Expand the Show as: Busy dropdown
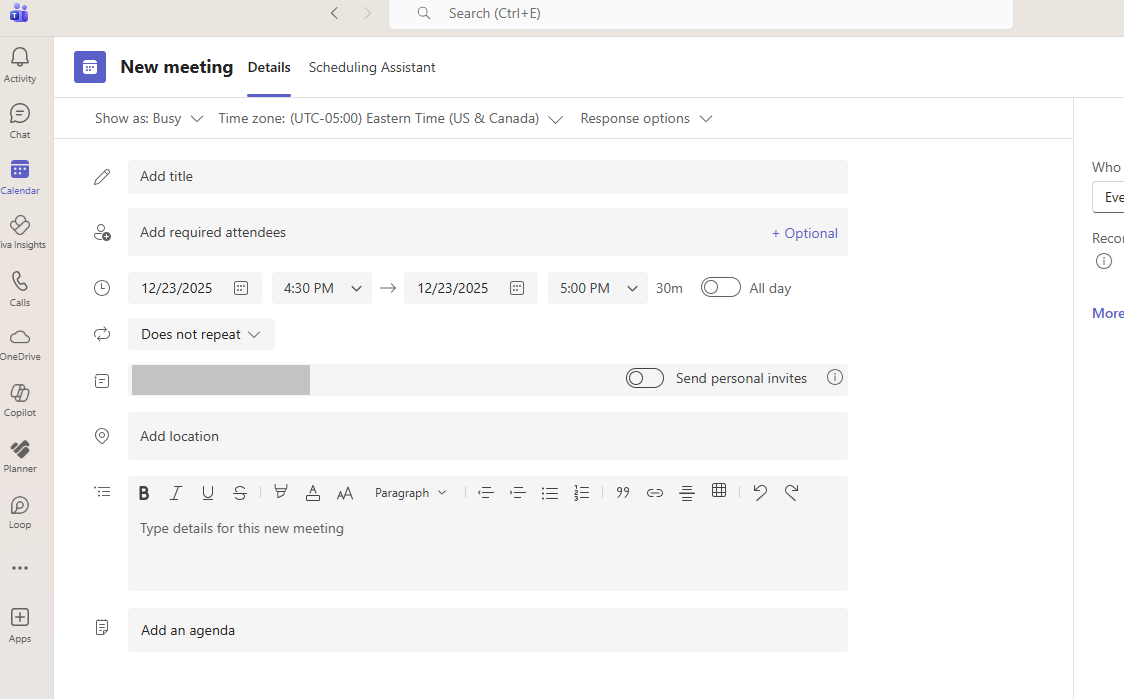 pos(149,118)
